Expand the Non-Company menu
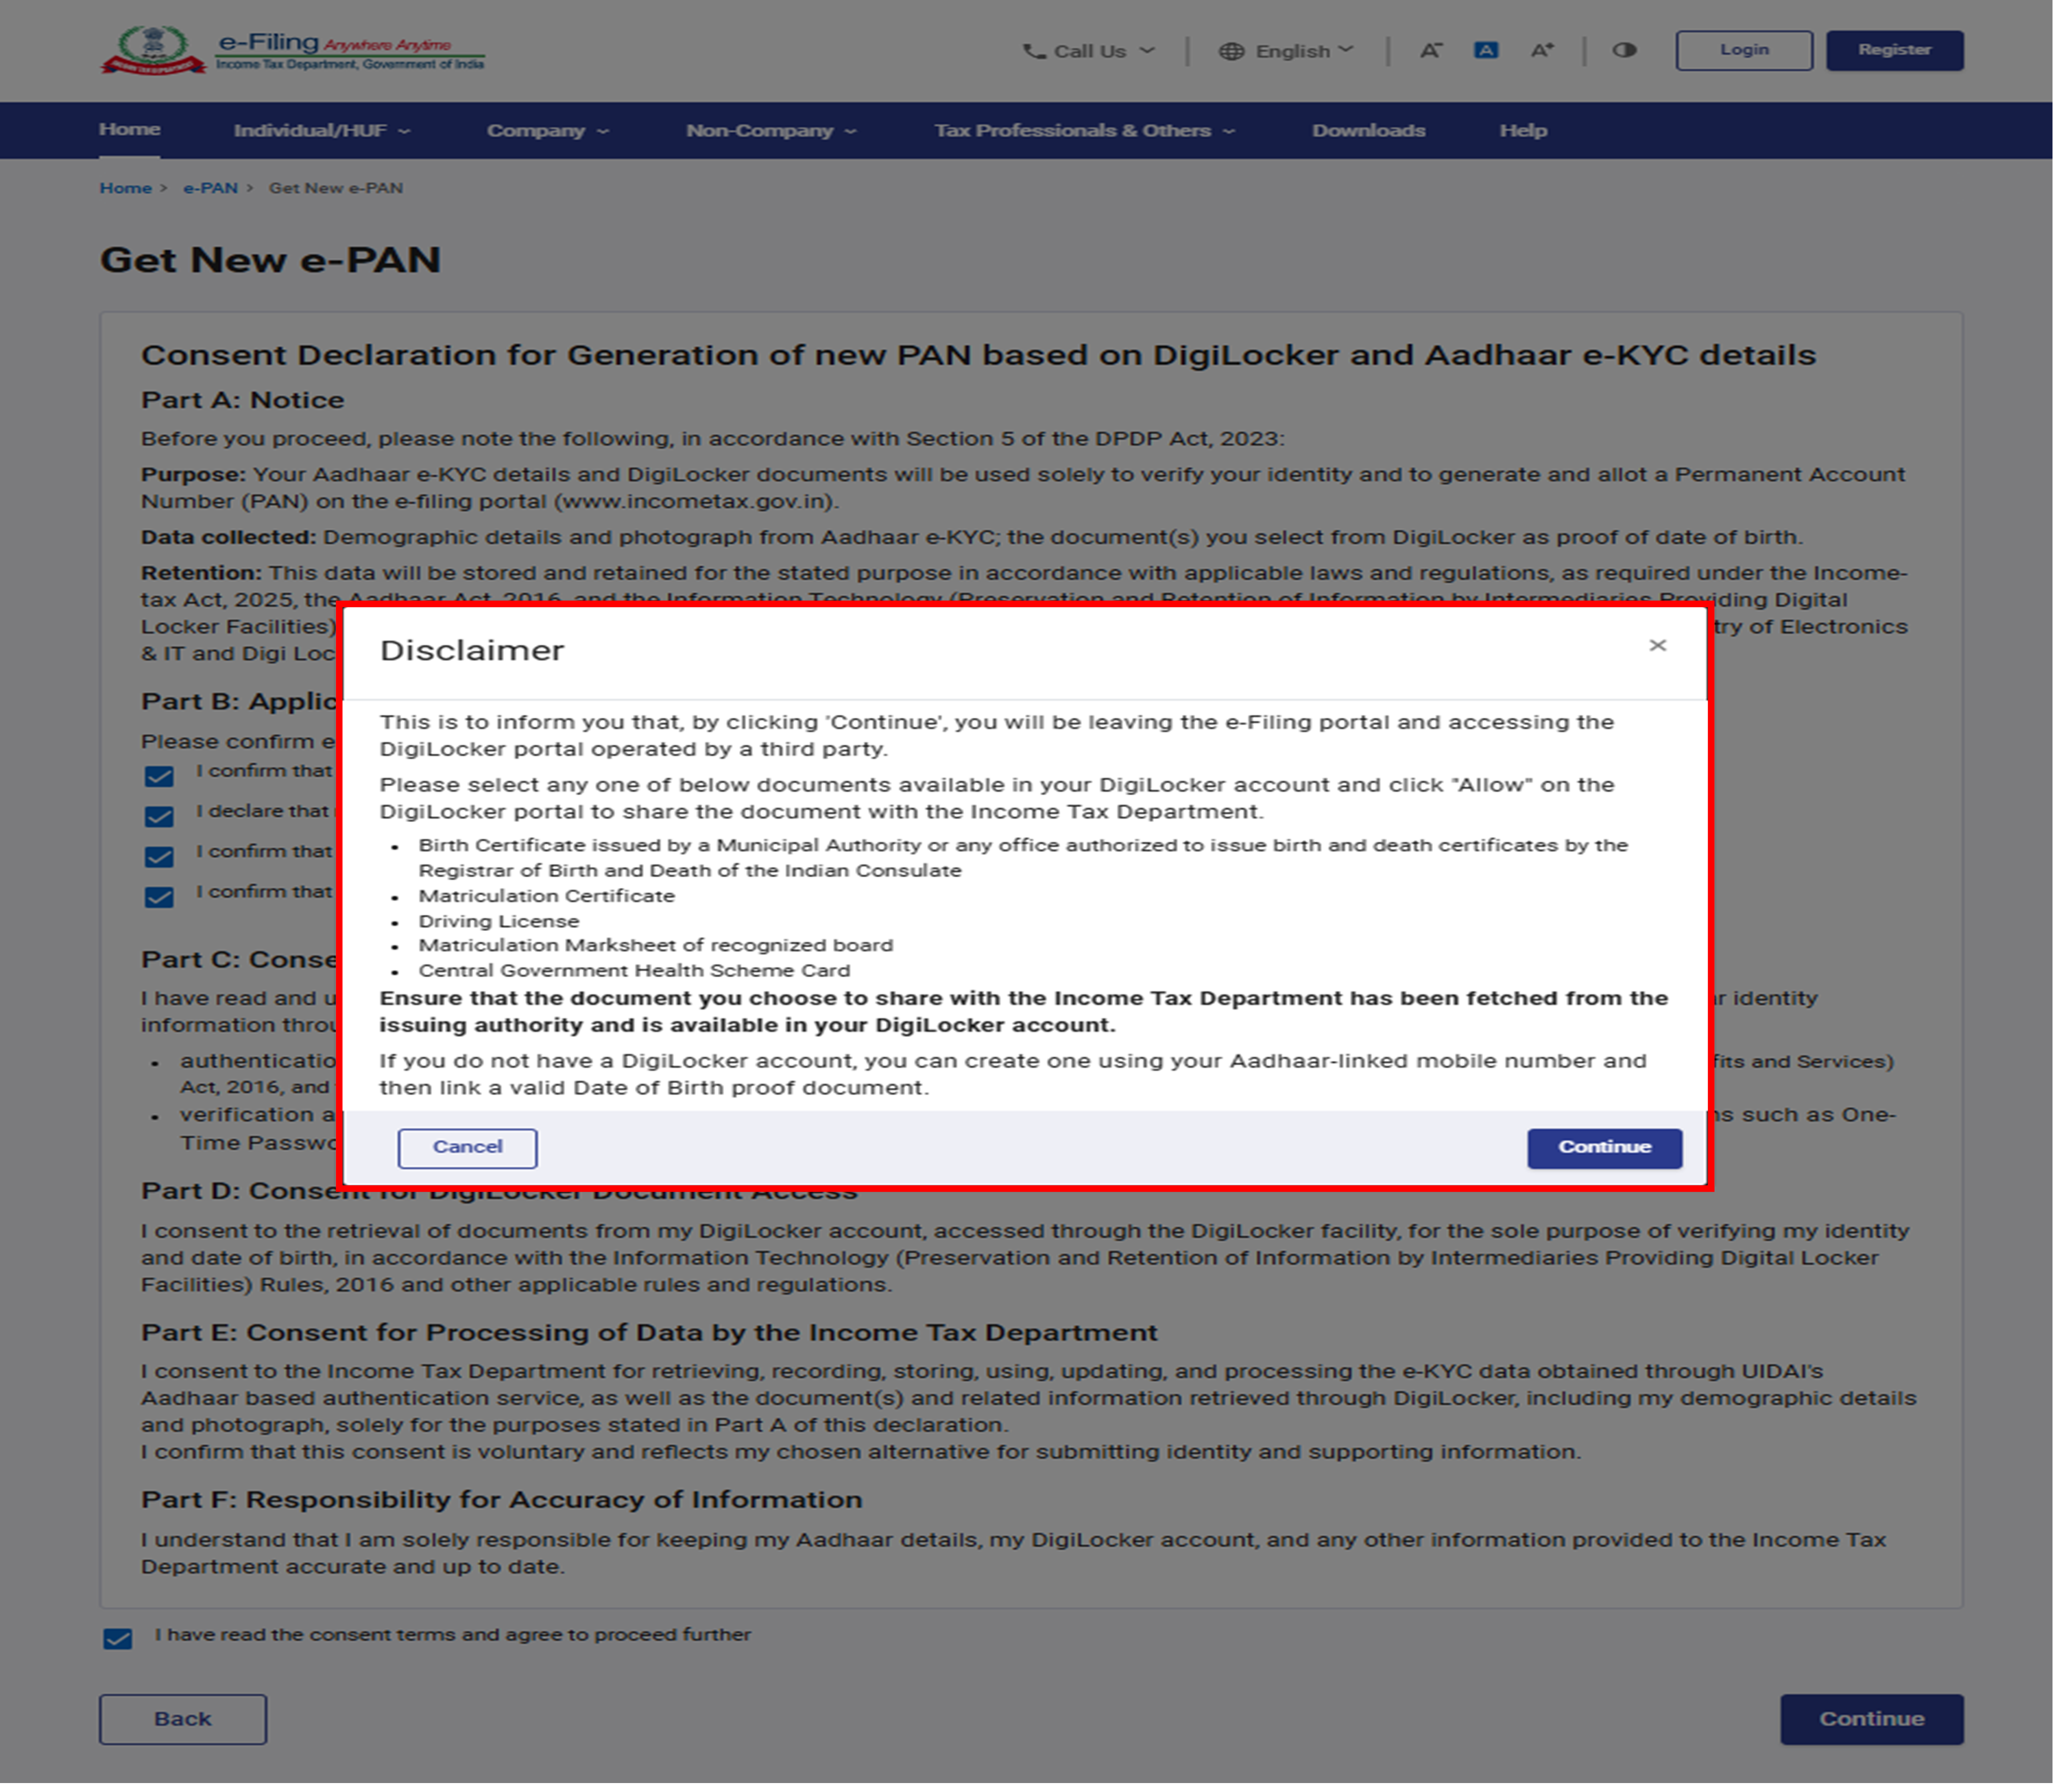 click(x=771, y=131)
